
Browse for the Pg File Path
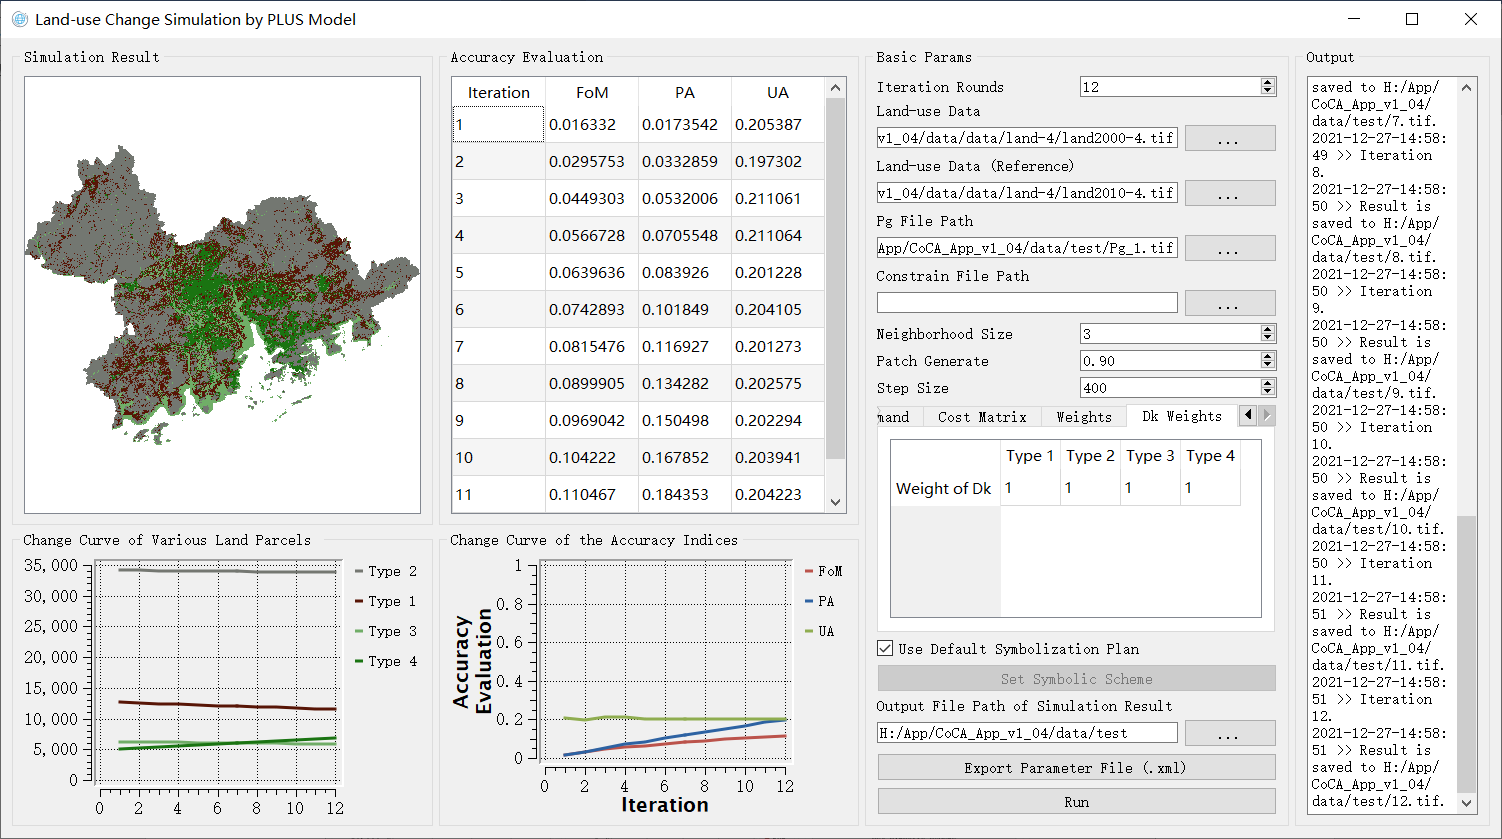click(1229, 248)
